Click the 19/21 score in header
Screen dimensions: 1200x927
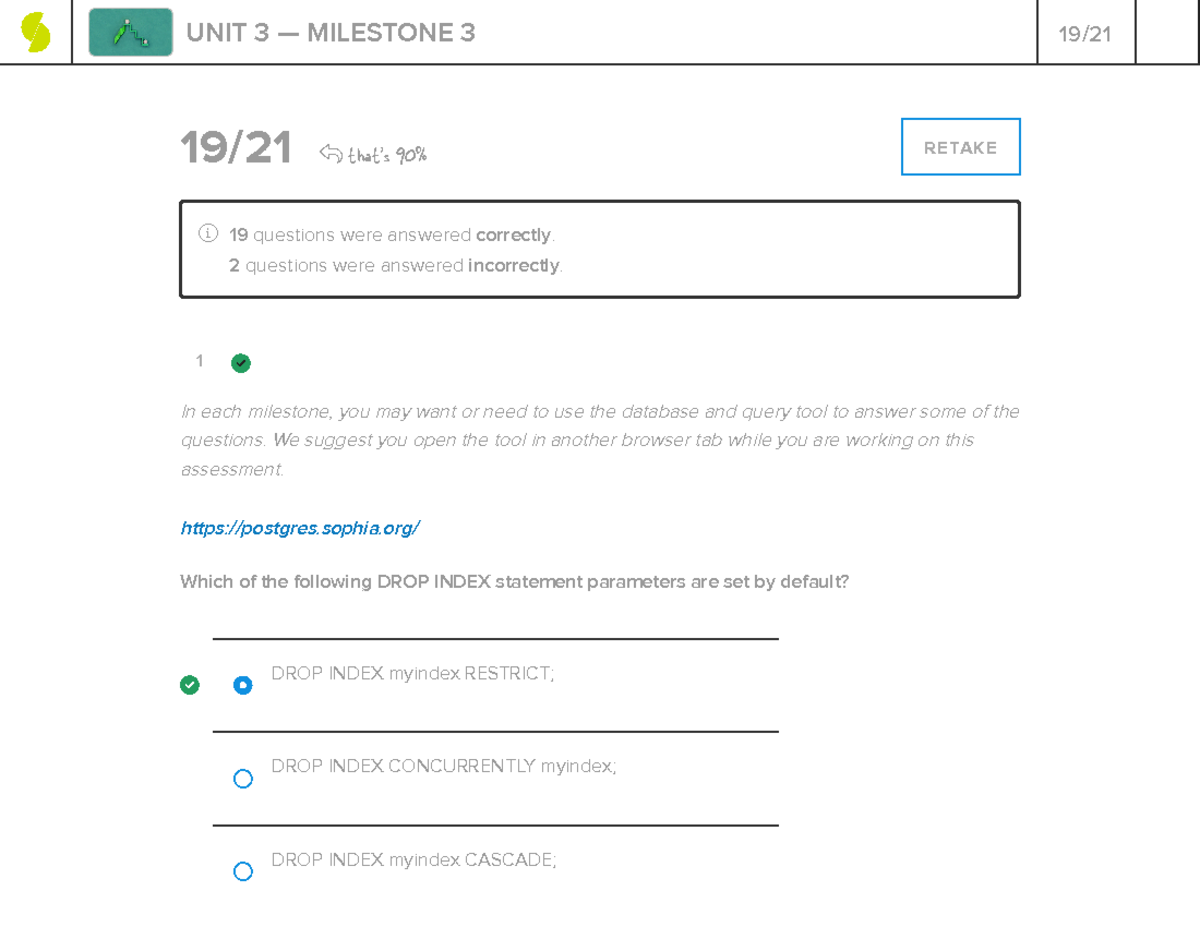[1085, 34]
